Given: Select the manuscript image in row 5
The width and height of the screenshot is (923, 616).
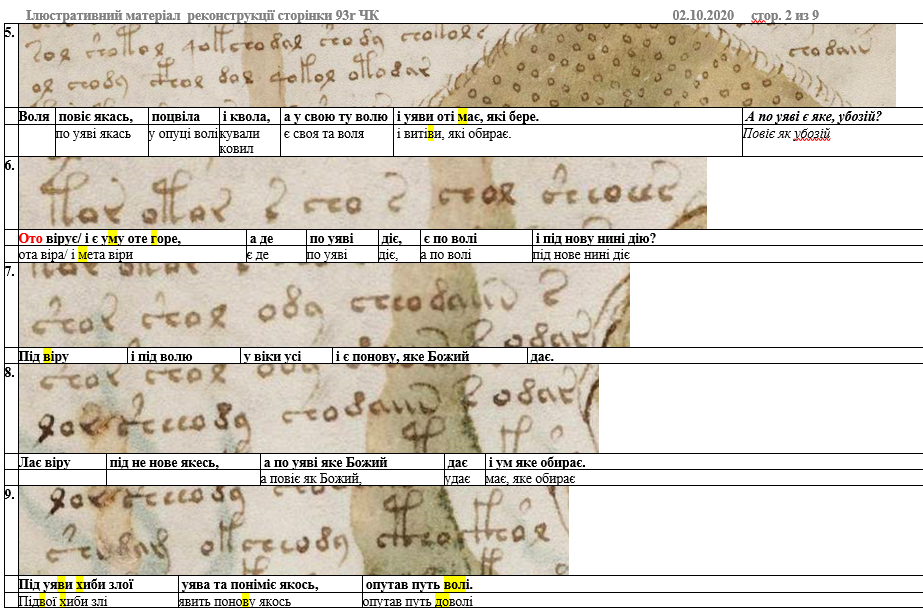Looking at the screenshot, I should pyautogui.click(x=457, y=65).
